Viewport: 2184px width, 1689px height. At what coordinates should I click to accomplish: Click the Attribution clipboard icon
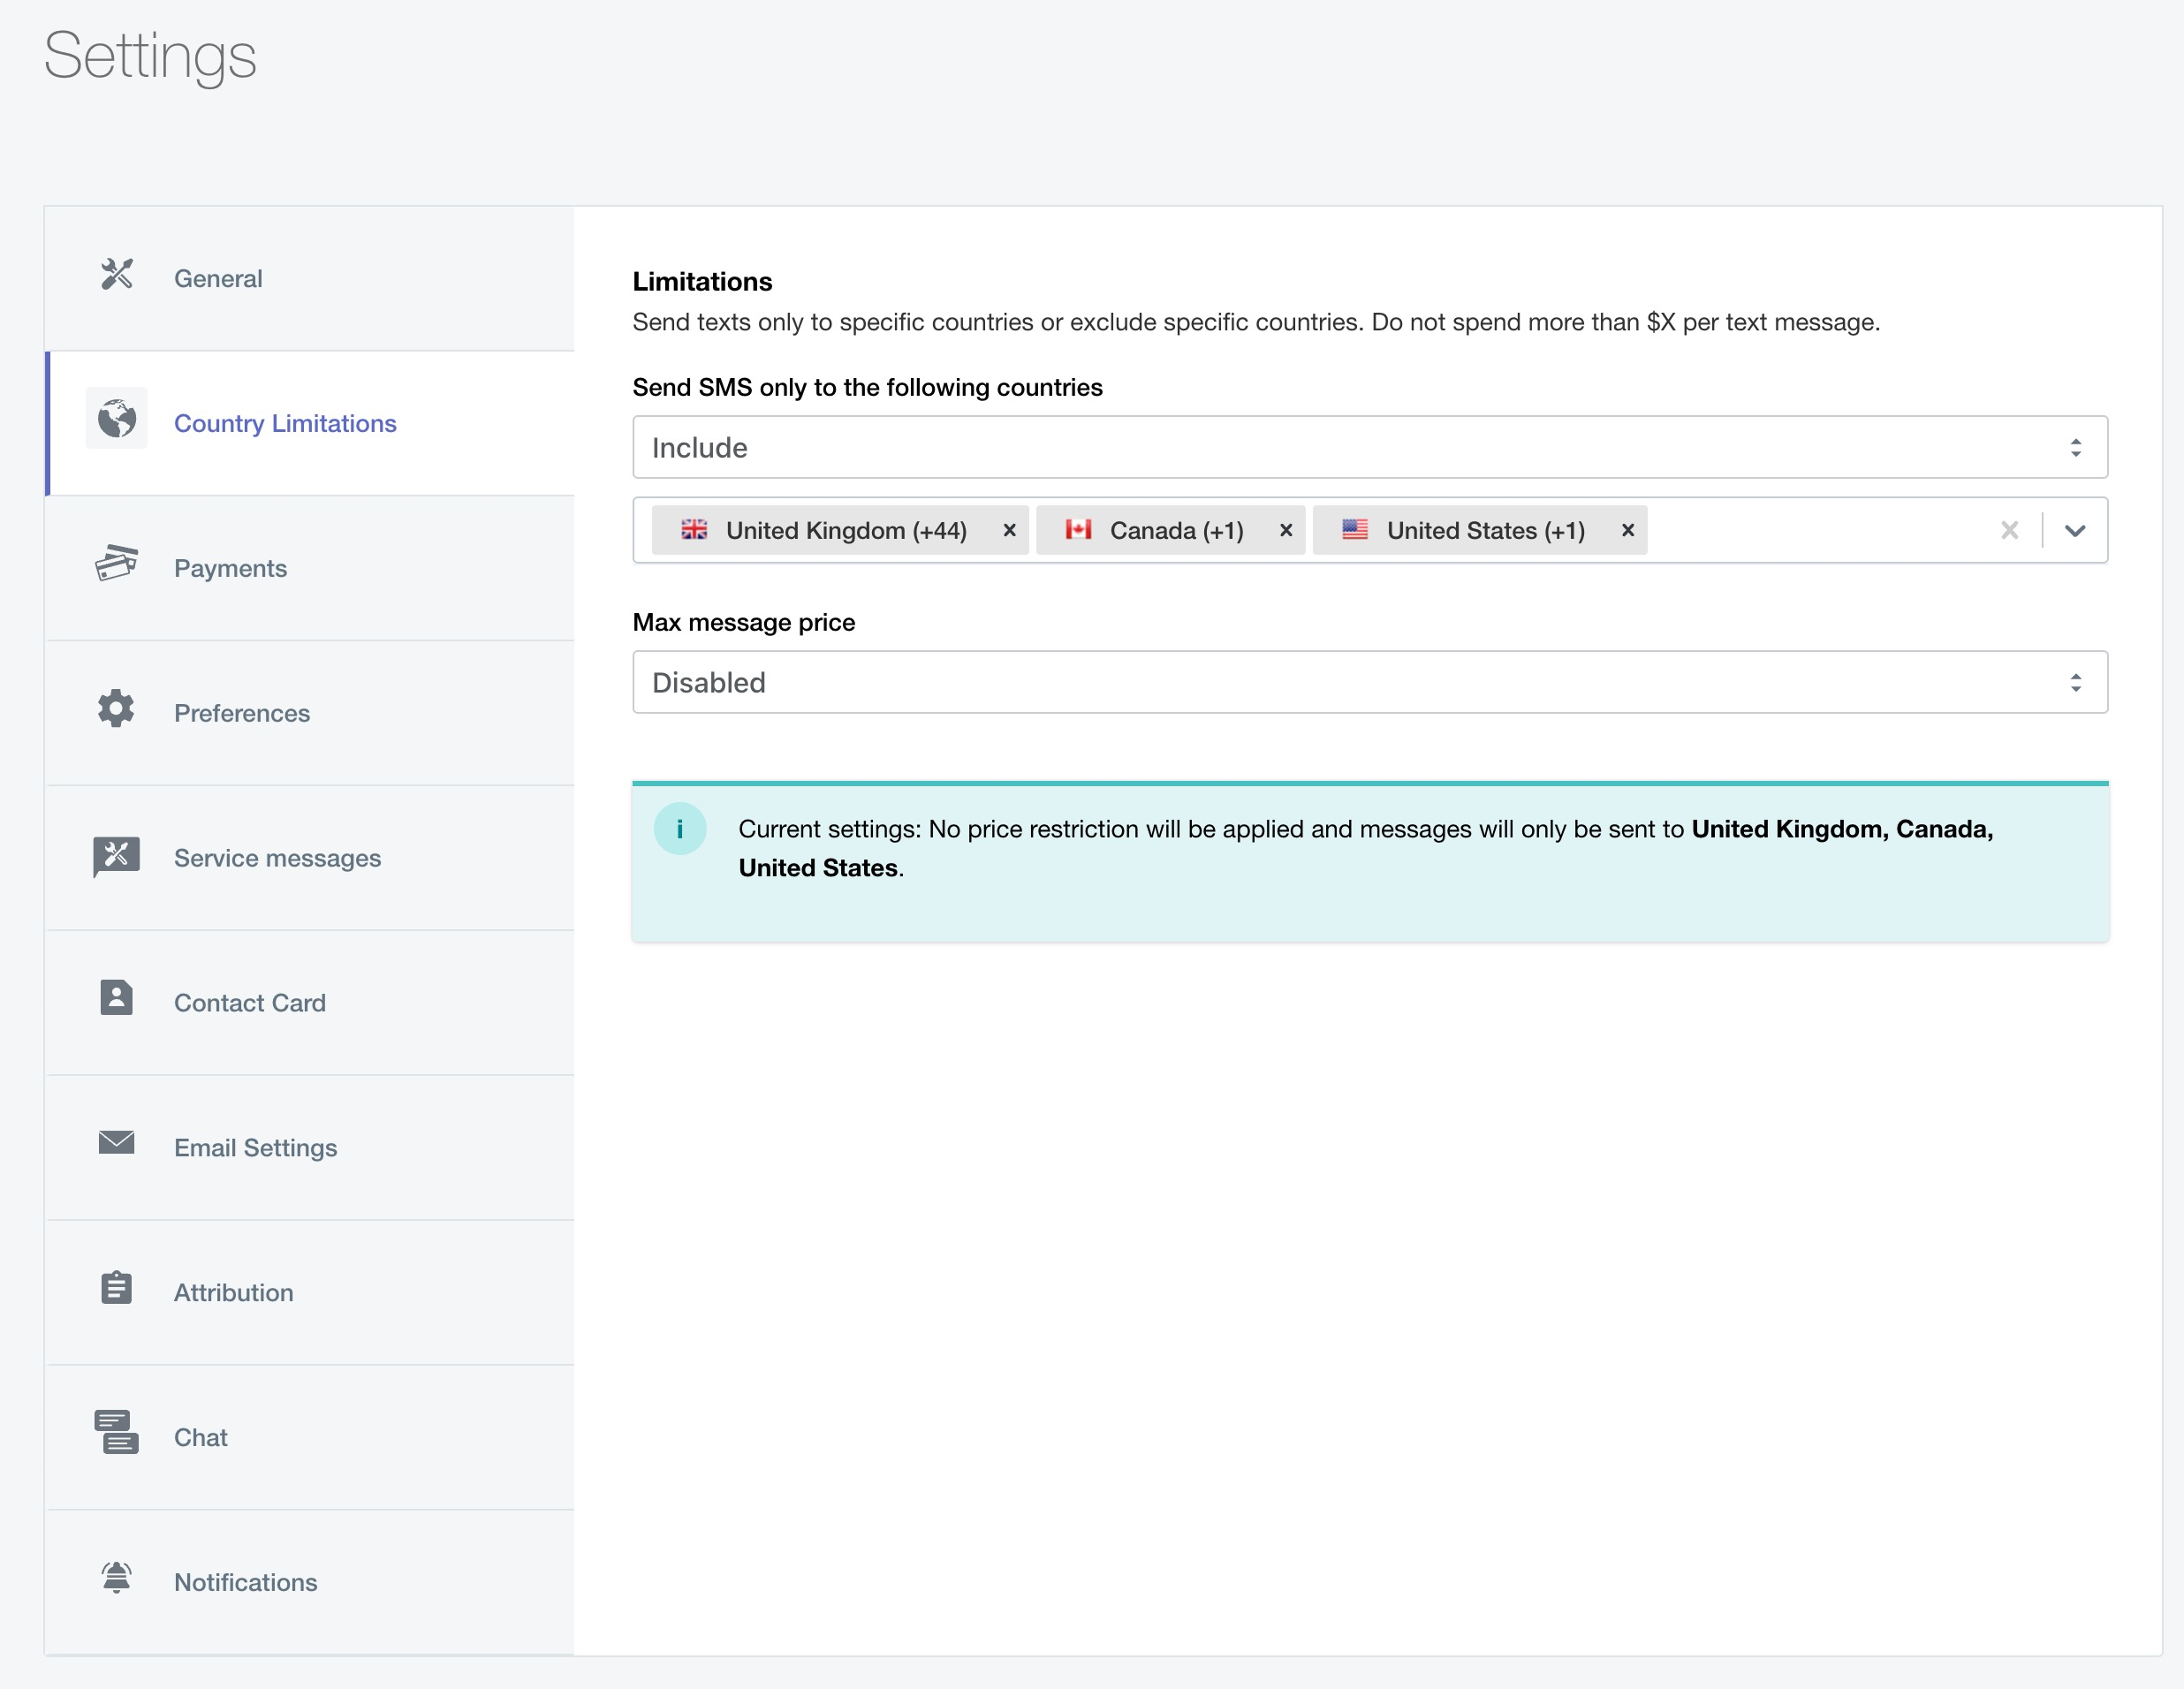pos(116,1288)
